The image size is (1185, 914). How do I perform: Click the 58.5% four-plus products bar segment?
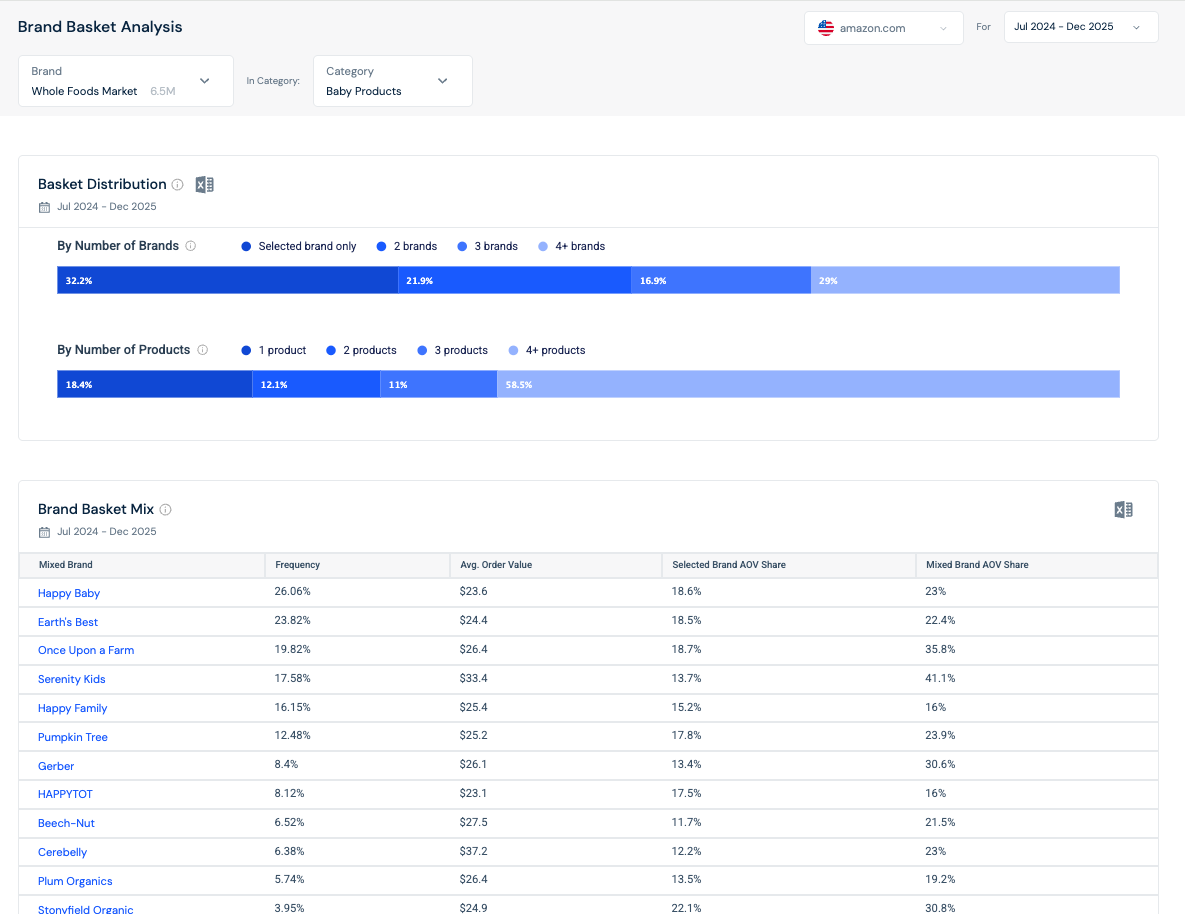[x=809, y=384]
